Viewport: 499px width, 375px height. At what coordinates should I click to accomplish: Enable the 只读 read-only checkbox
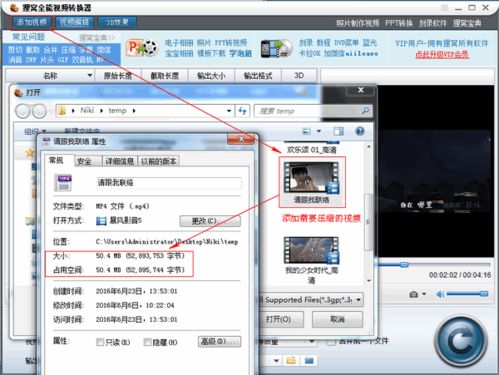tap(100, 342)
